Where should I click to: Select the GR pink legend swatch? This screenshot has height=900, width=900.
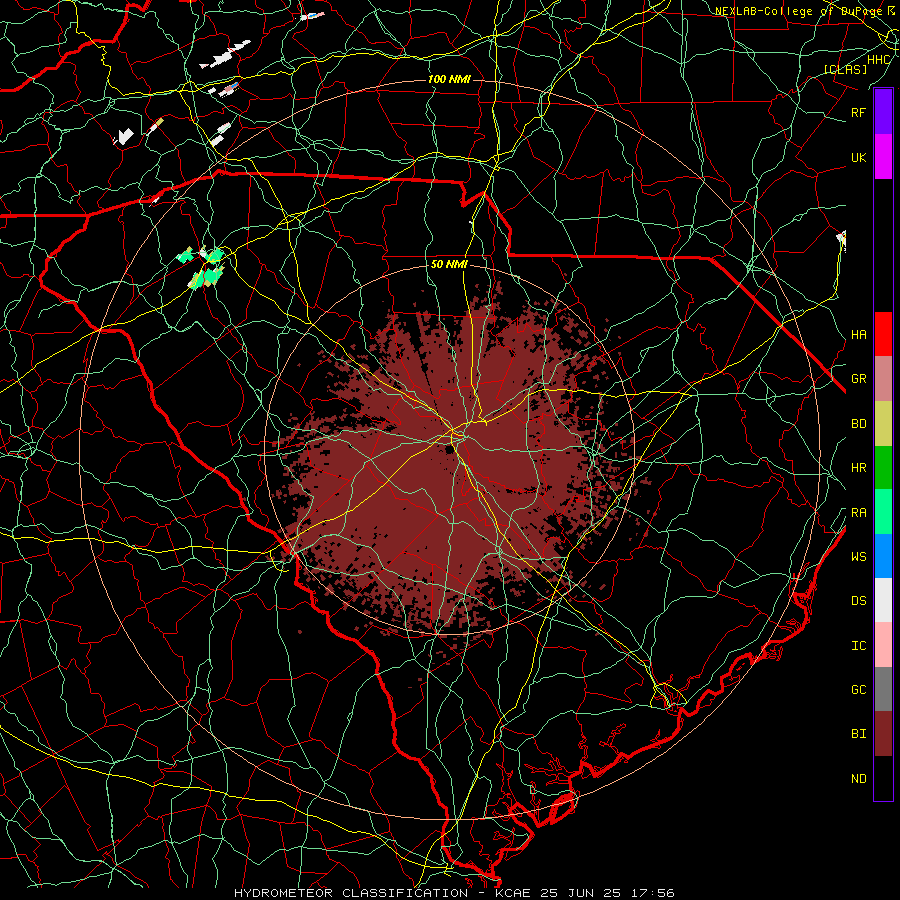[x=883, y=378]
